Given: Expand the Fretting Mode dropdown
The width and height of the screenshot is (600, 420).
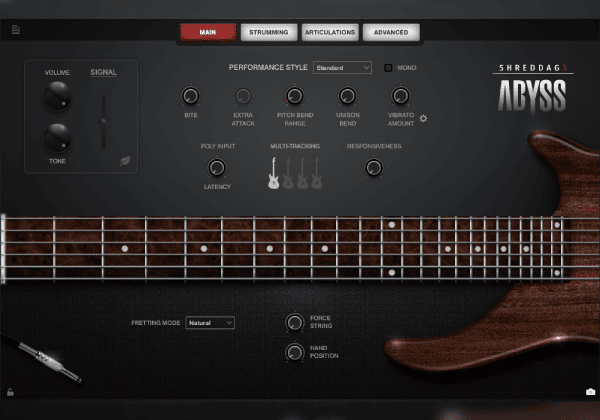Looking at the screenshot, I should pyautogui.click(x=210, y=323).
